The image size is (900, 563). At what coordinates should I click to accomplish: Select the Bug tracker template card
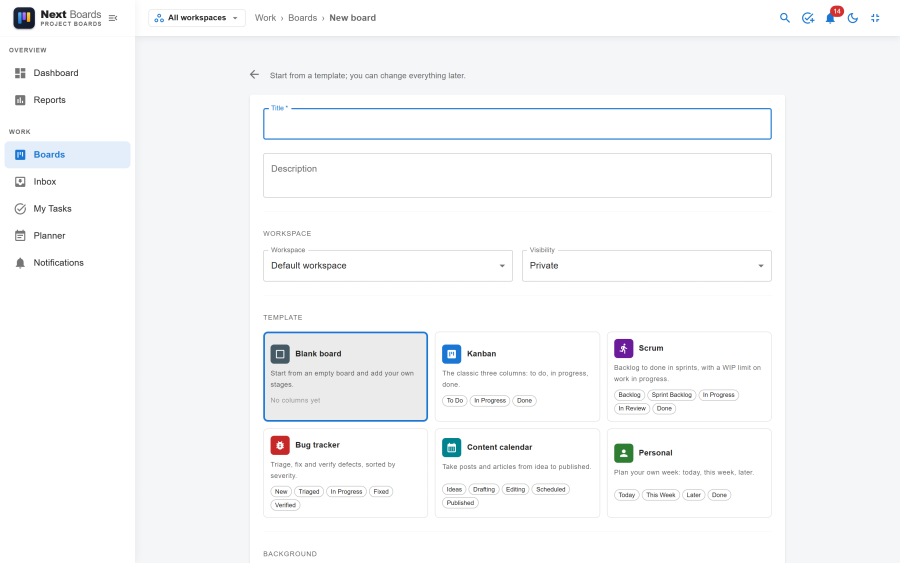click(346, 473)
